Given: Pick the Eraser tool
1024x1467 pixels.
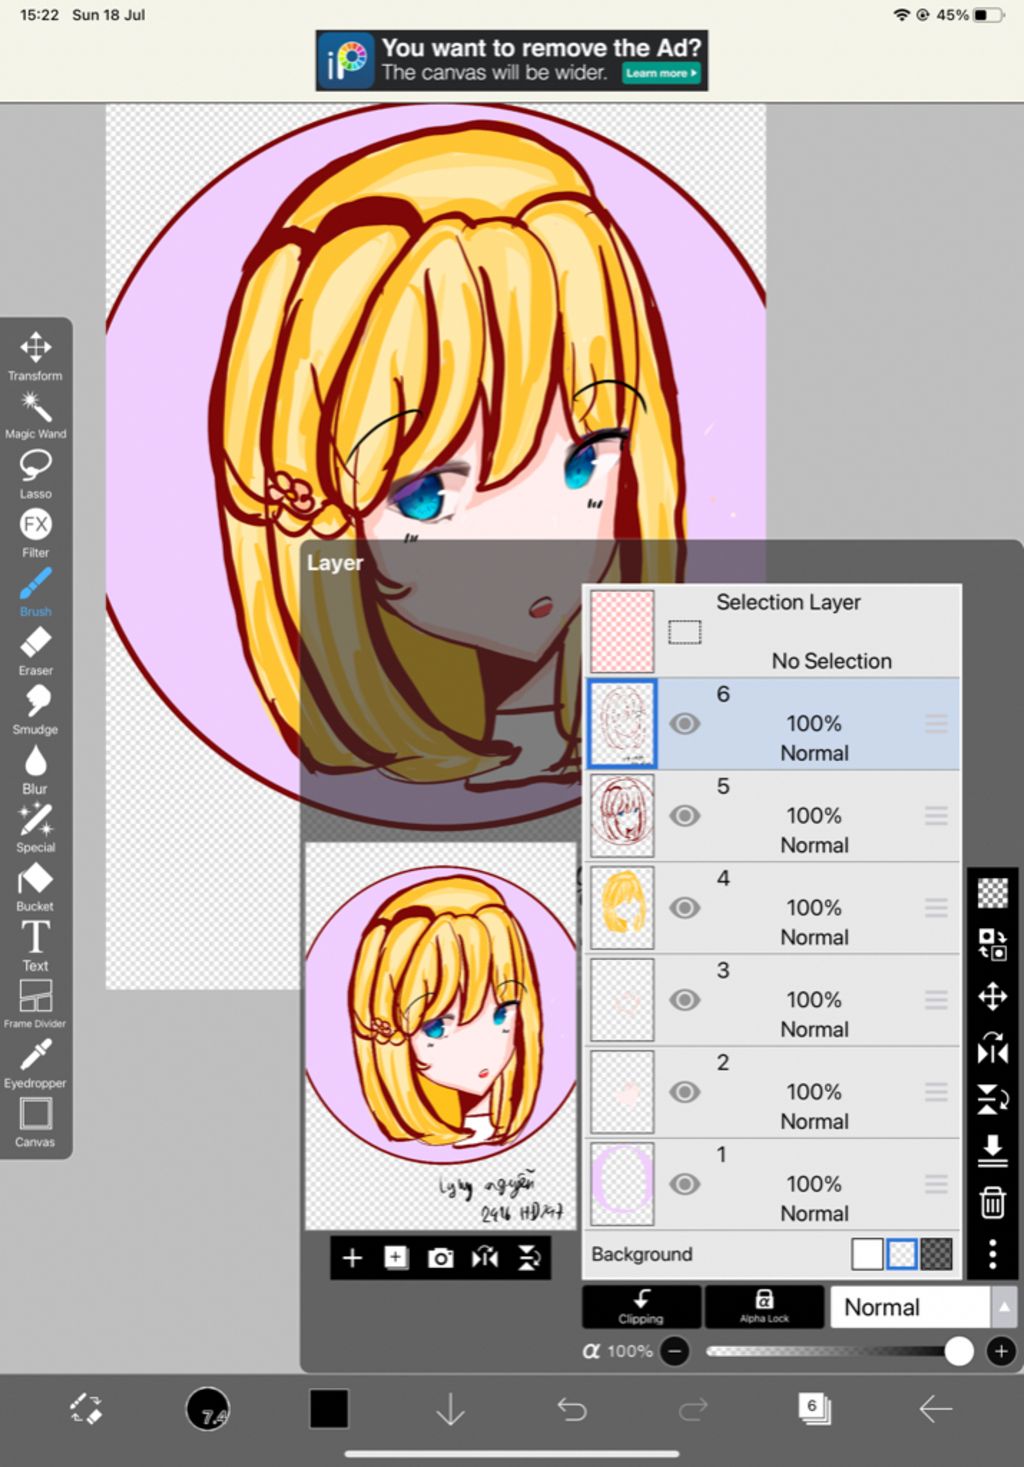Looking at the screenshot, I should click(35, 651).
